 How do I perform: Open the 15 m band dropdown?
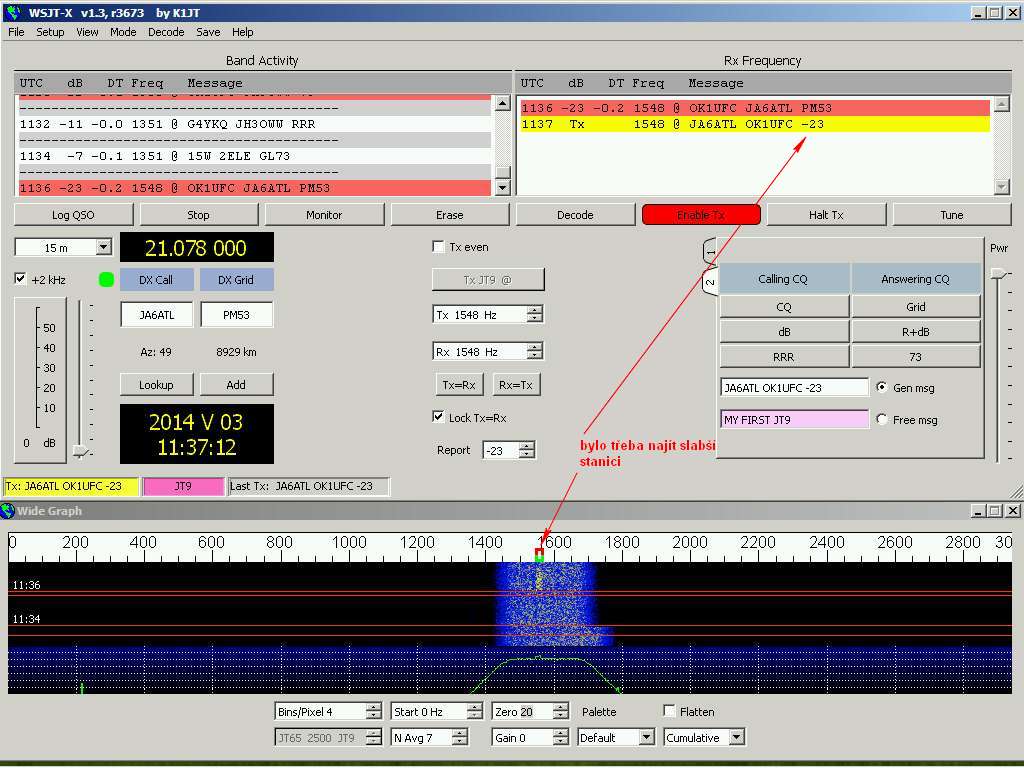point(103,247)
